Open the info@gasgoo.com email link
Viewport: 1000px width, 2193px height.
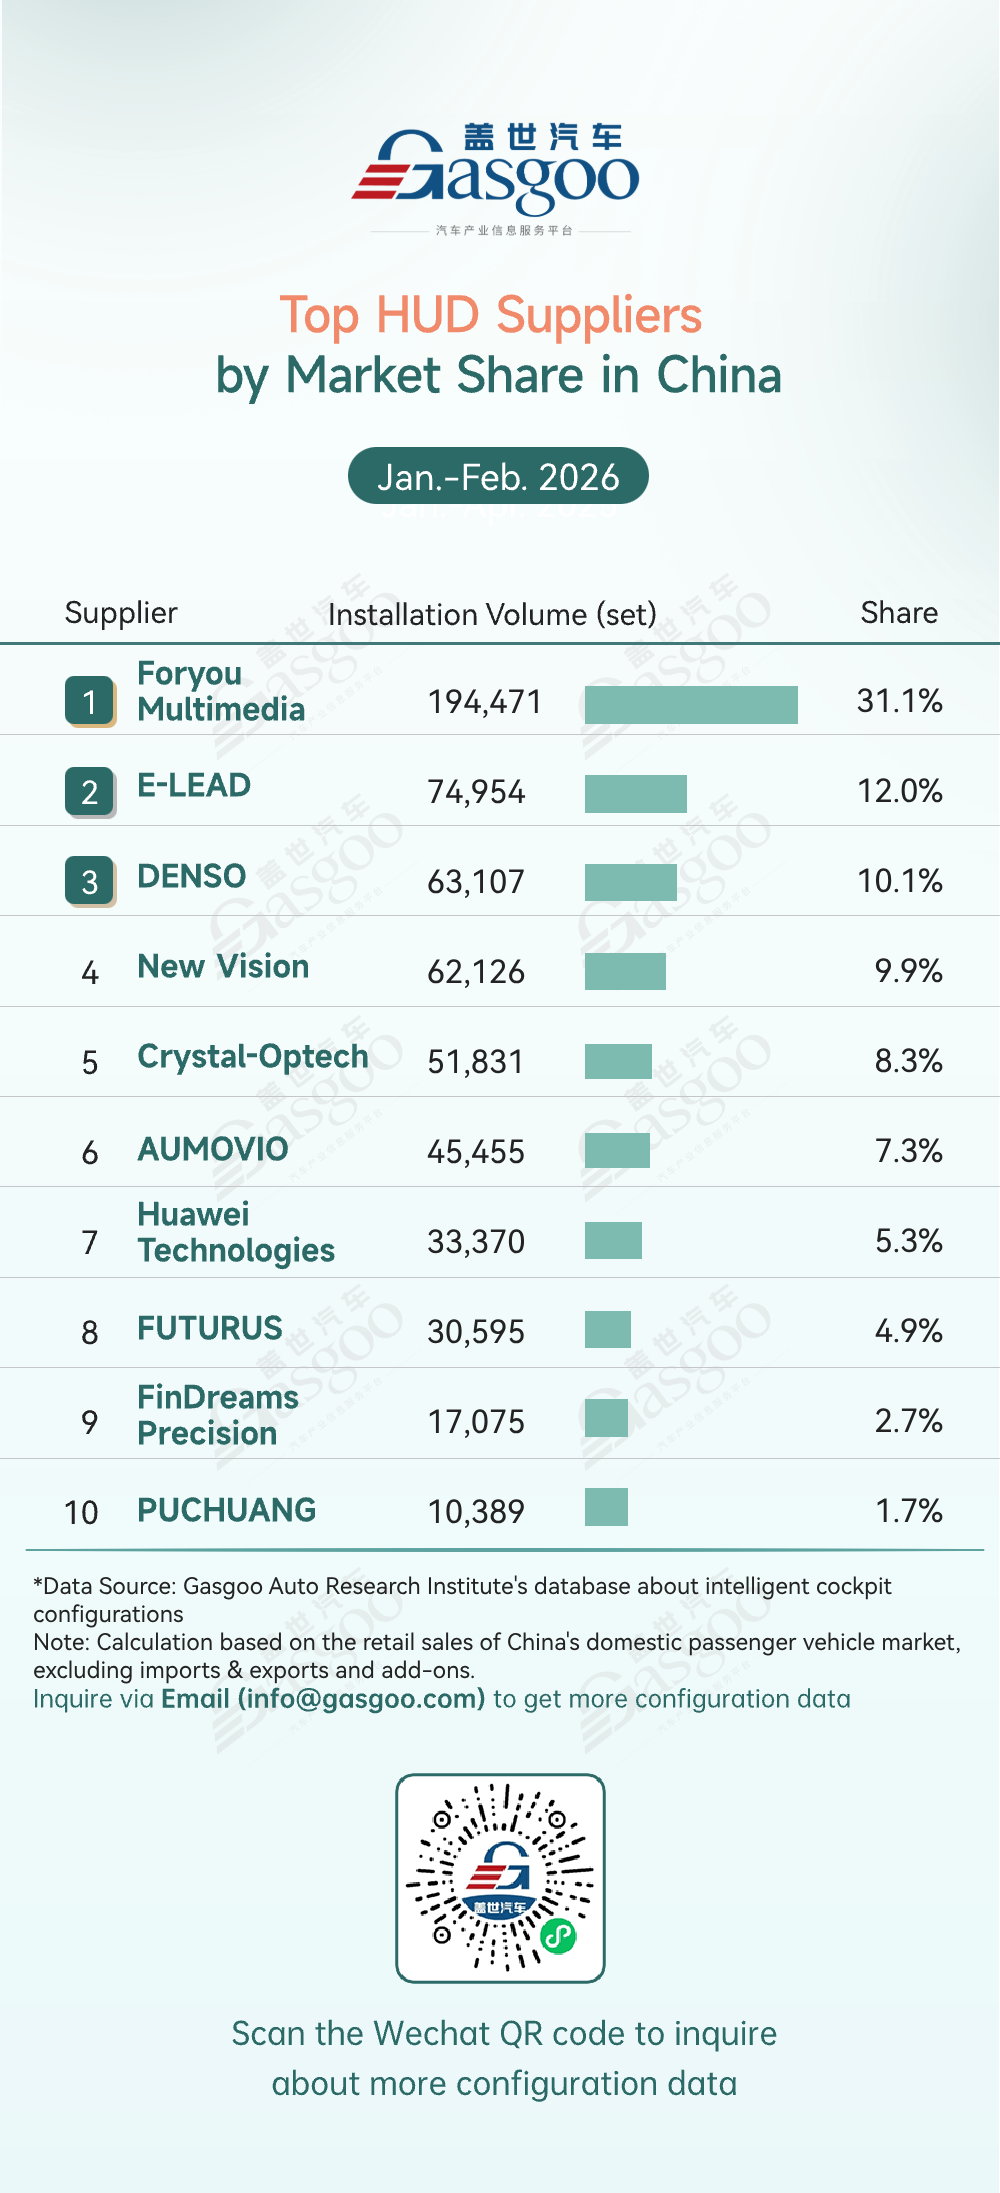point(323,1699)
